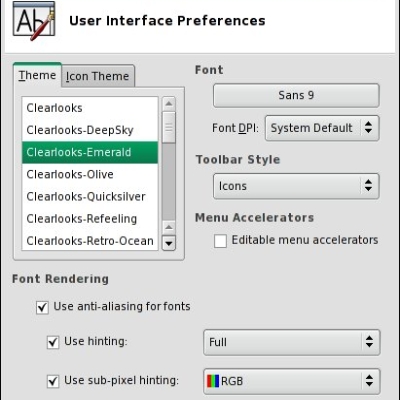Click the theme list scroll up arrow
The width and height of the screenshot is (400, 400).
169,104
